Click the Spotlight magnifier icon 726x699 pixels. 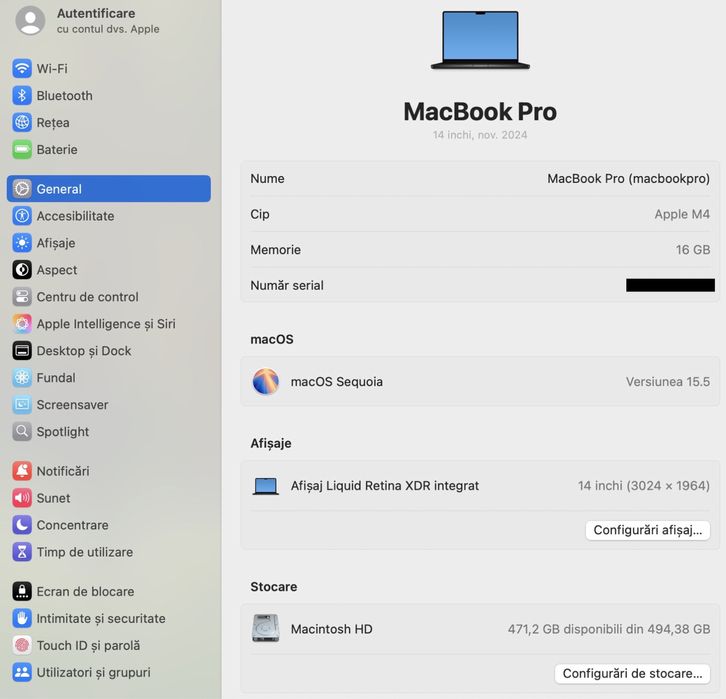(22, 431)
